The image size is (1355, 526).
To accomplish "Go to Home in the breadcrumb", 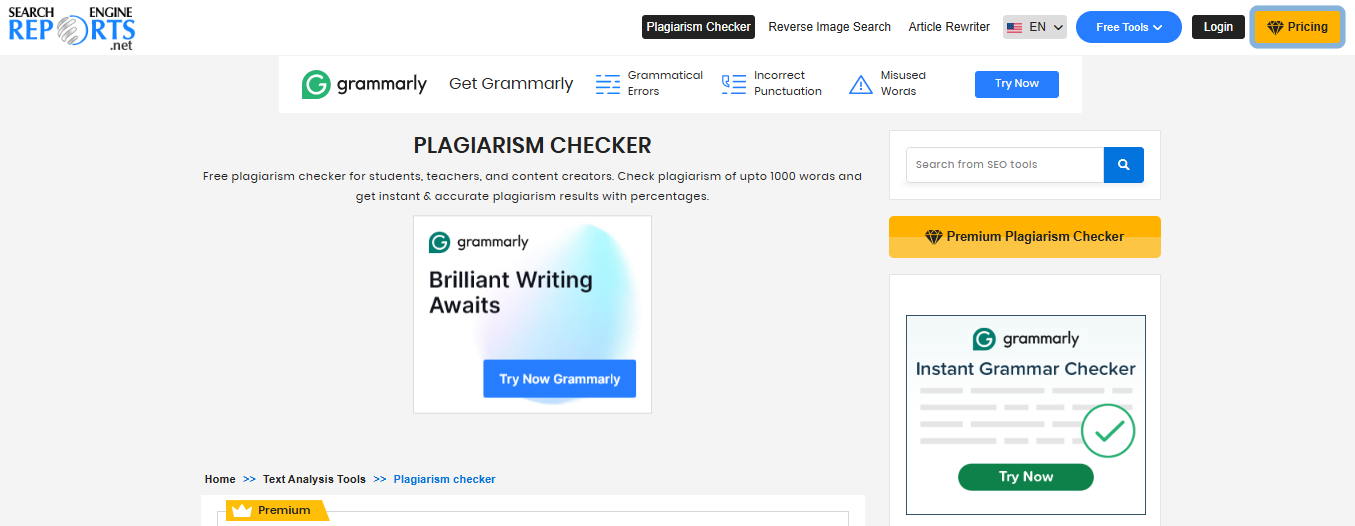I will tap(220, 479).
